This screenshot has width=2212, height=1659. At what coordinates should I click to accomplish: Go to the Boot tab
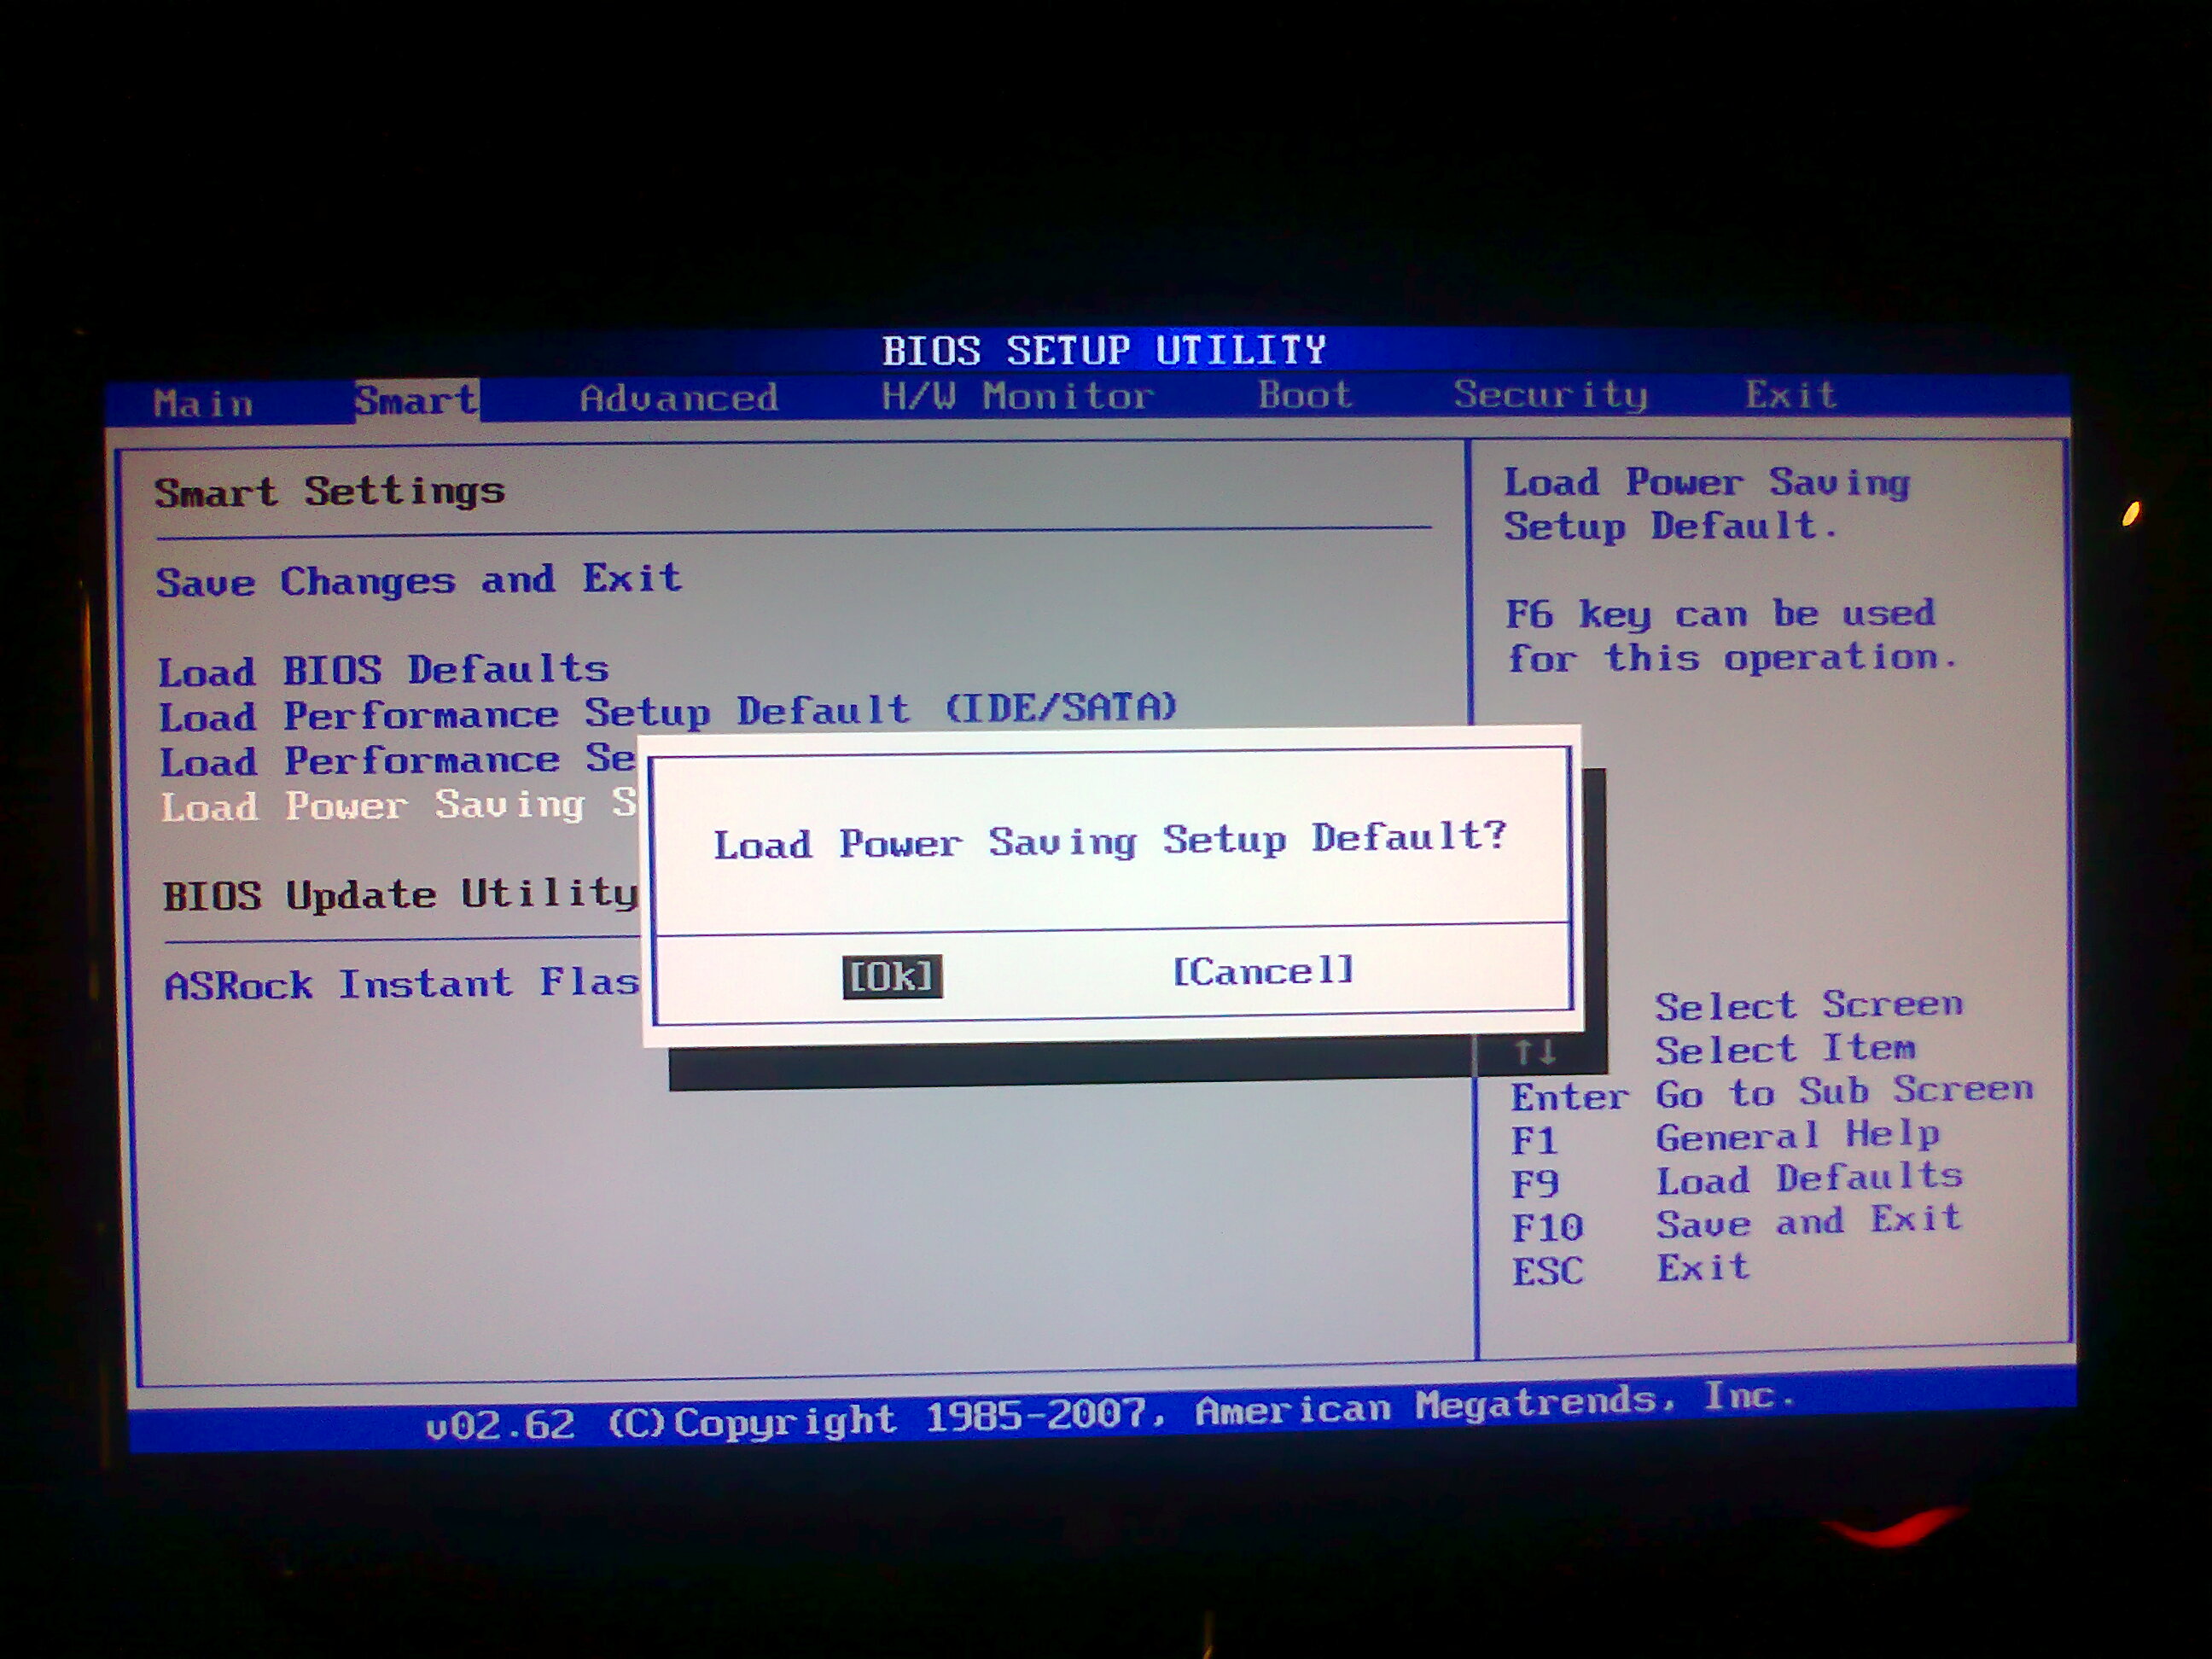(1305, 395)
